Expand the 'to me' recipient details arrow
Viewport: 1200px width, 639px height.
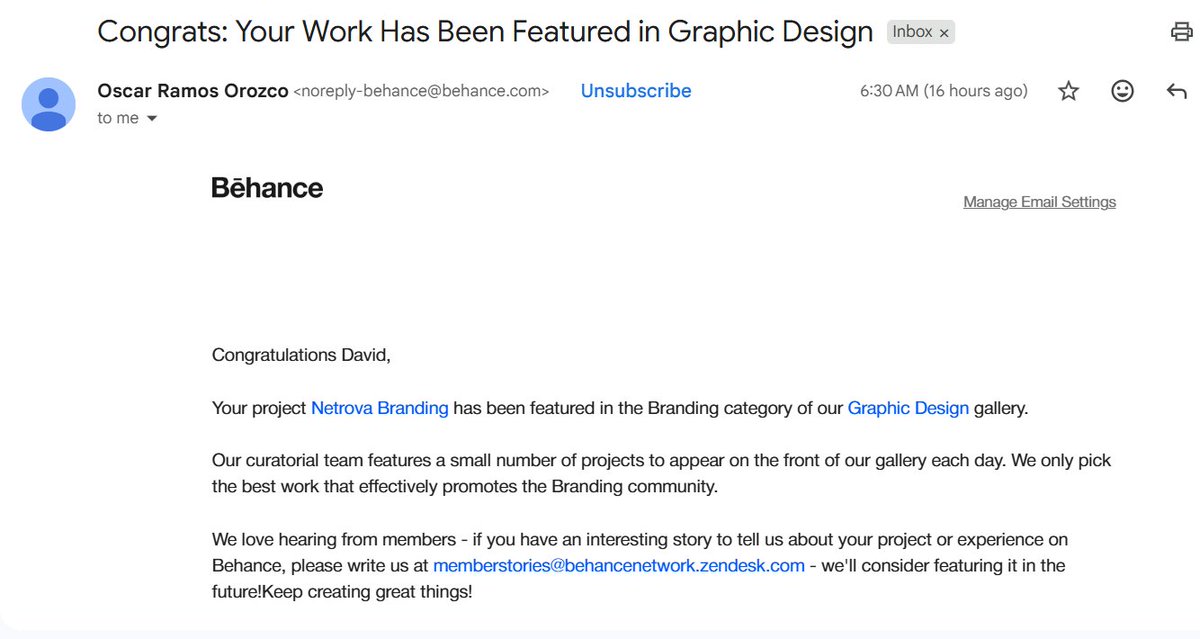coord(152,119)
